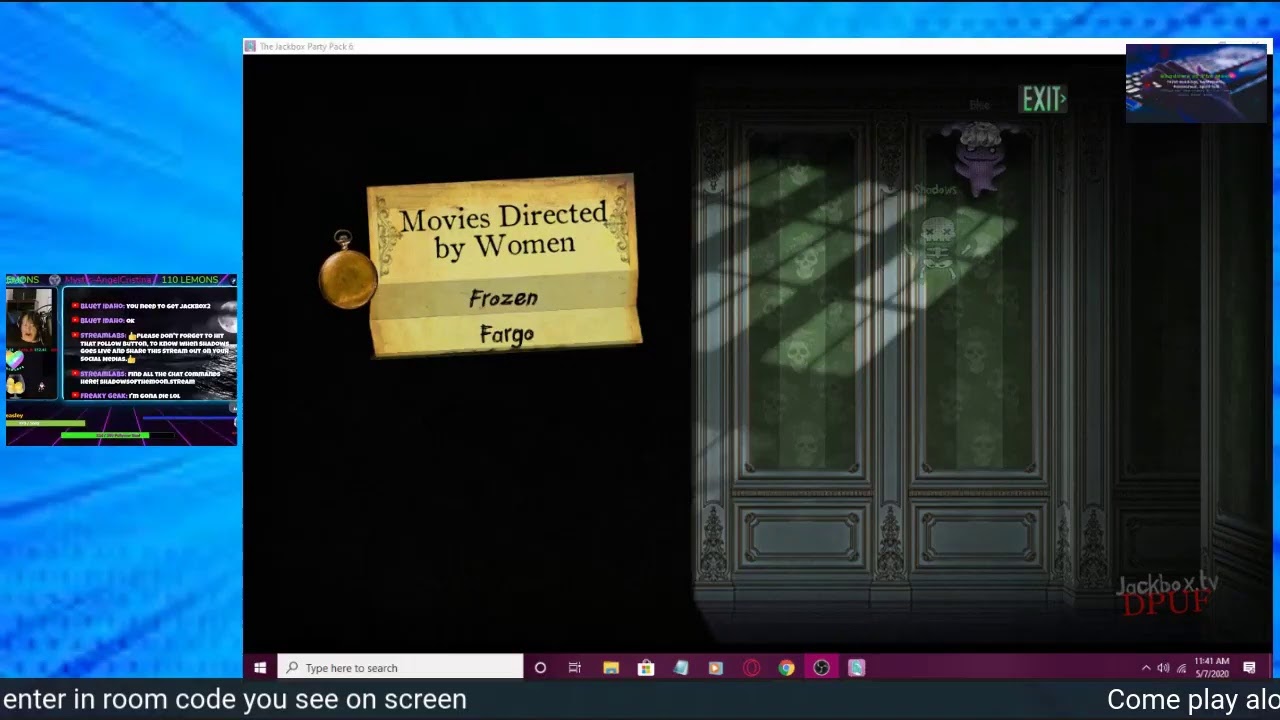
Task: Click the '110 LEMONS' overlay text
Action: click(x=189, y=280)
